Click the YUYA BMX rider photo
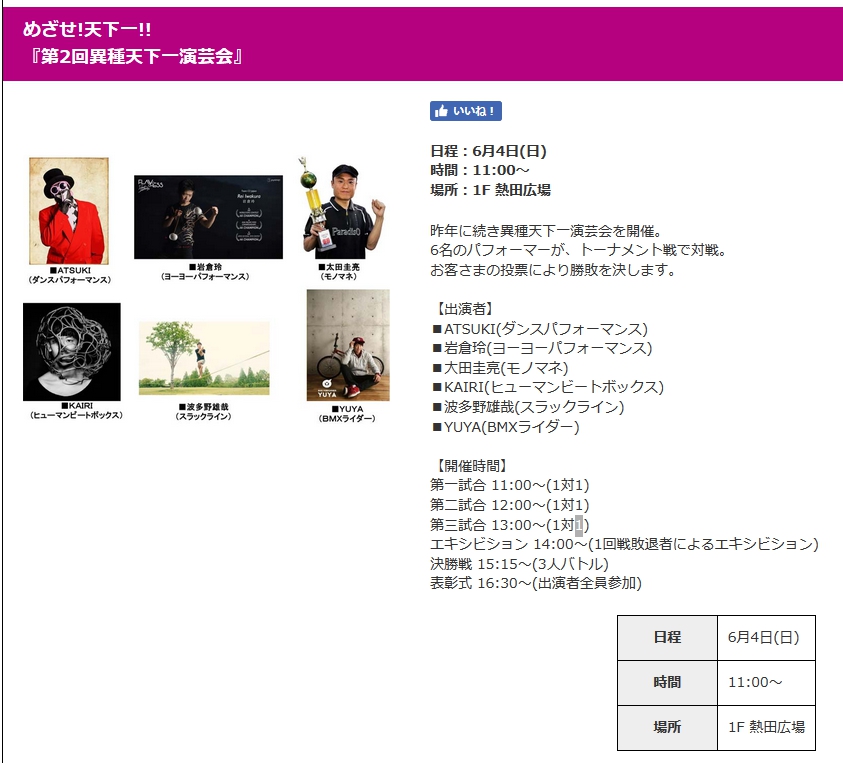Viewport: 843px width, 763px height. point(348,345)
